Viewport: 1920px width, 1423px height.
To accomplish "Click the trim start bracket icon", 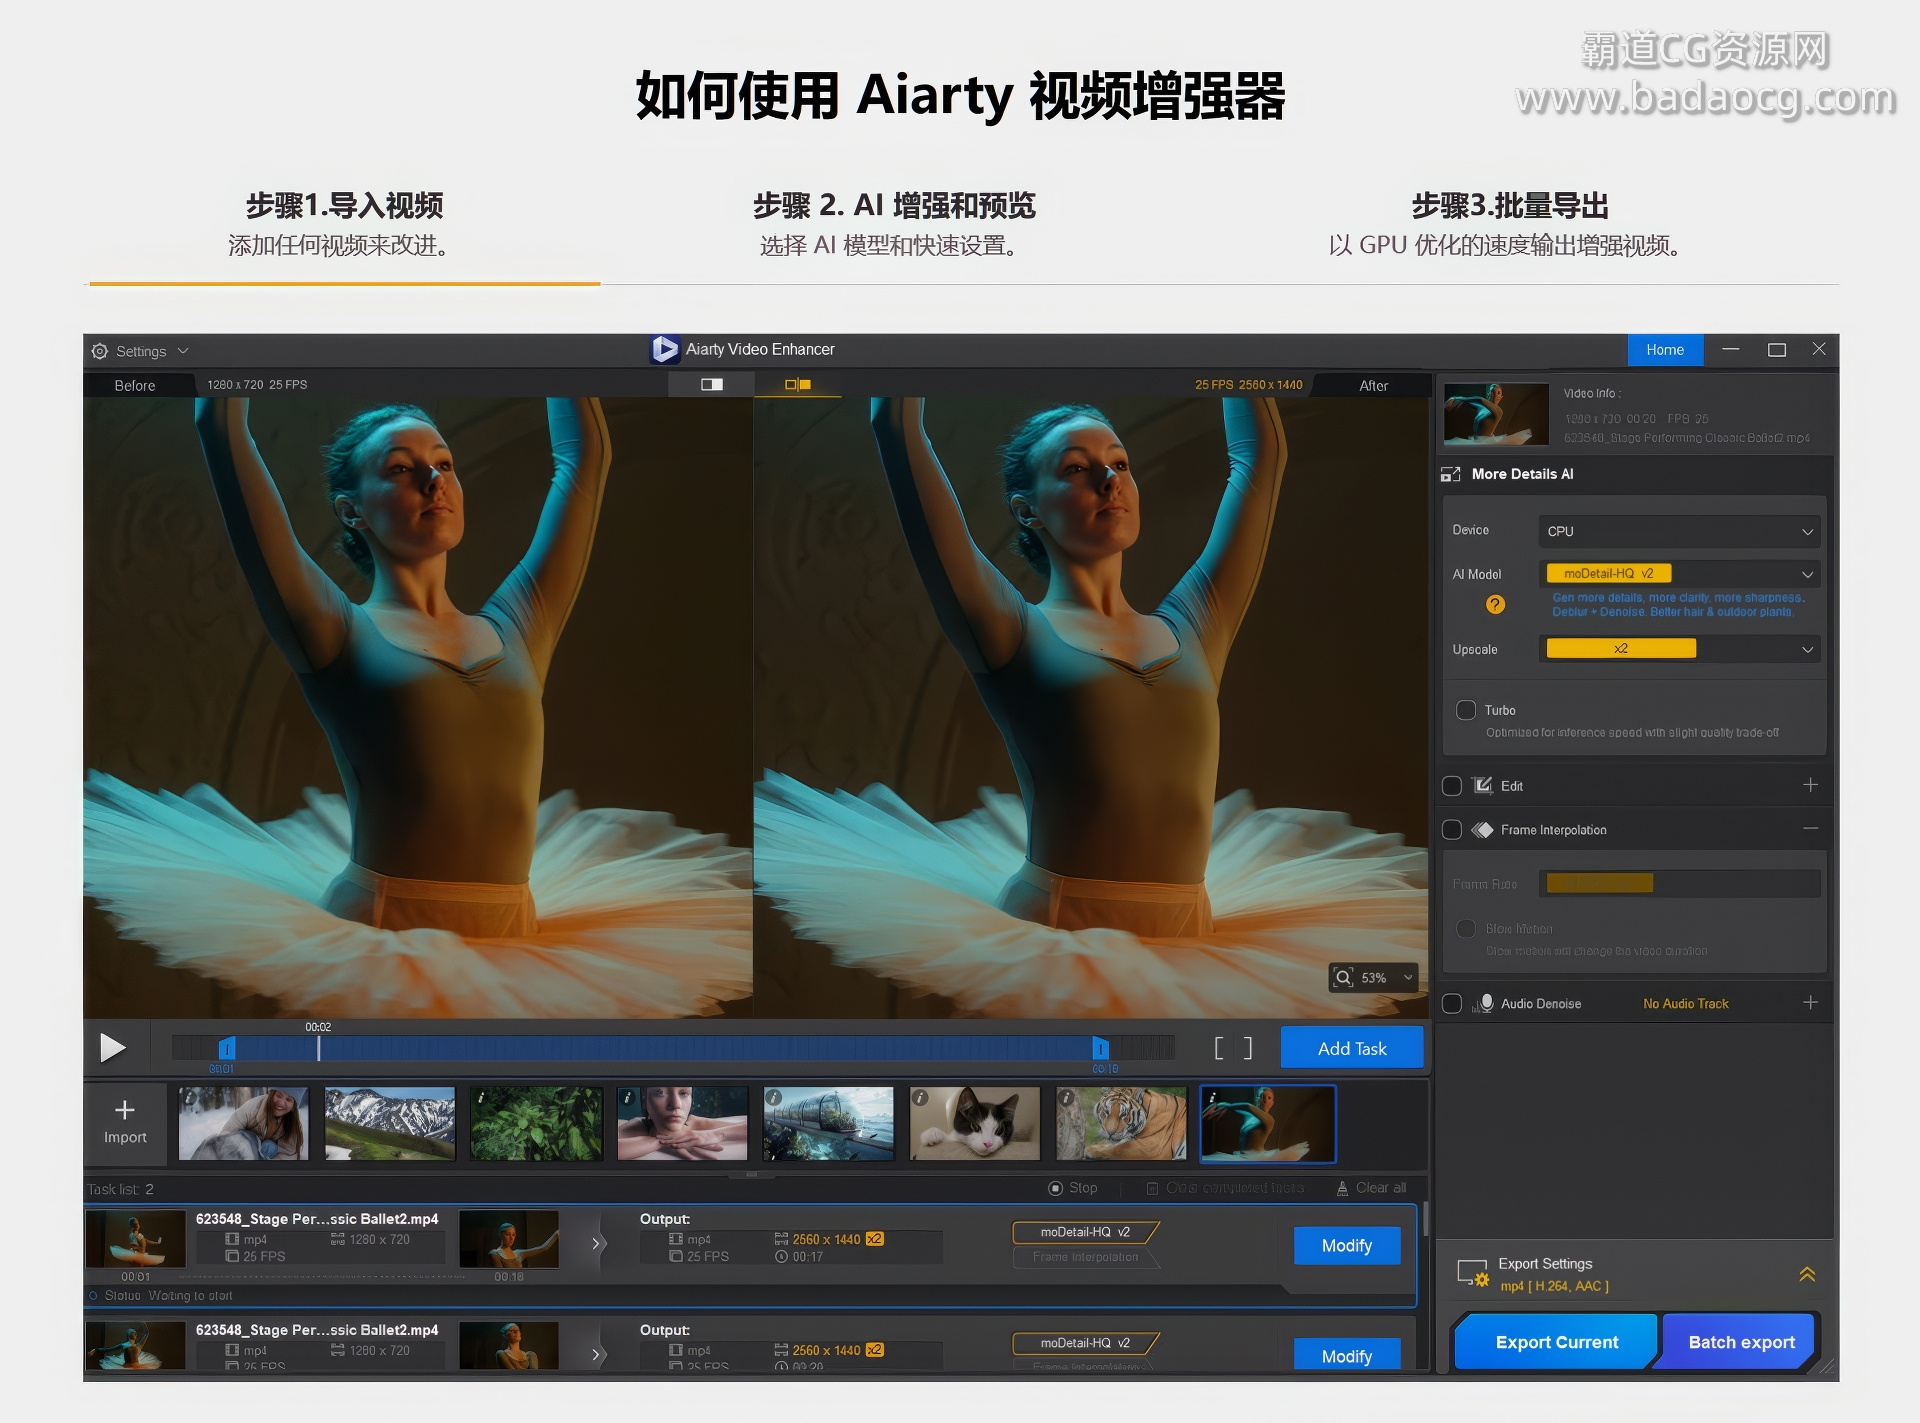I will (x=1219, y=1048).
